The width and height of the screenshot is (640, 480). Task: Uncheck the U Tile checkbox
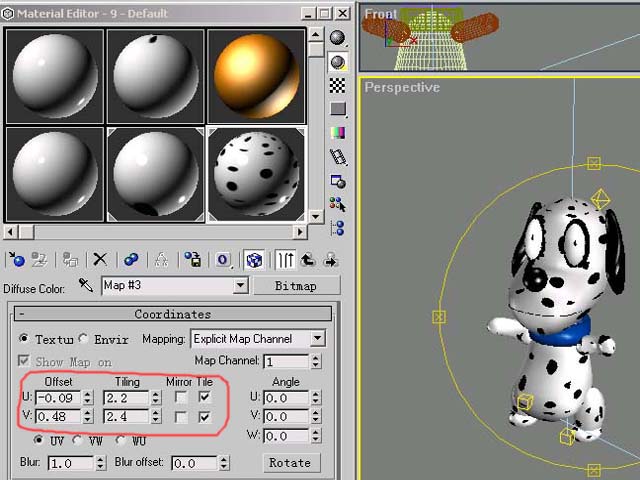[x=204, y=397]
